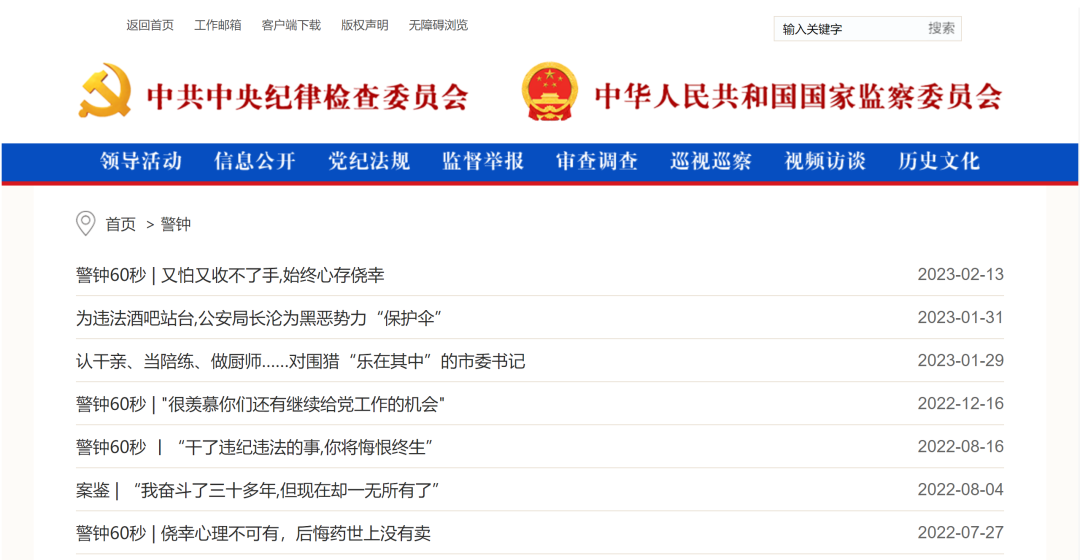Open article 为违法酒吧站台 about 公安局长
Screen dimensions: 1080x560
[x=259, y=318]
